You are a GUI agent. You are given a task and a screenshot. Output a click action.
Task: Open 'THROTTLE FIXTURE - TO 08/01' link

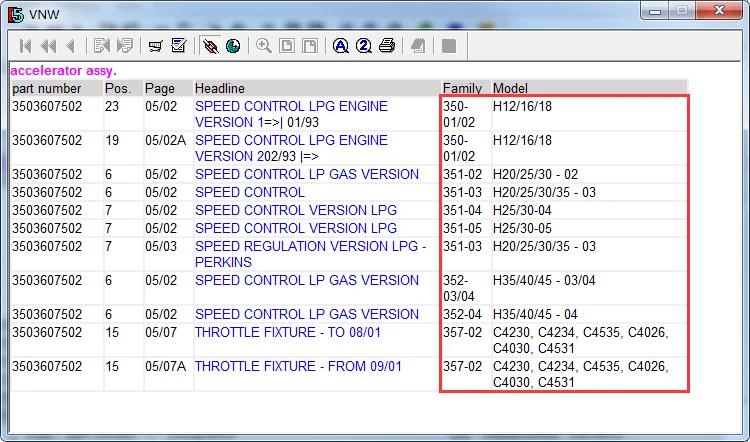pos(288,332)
